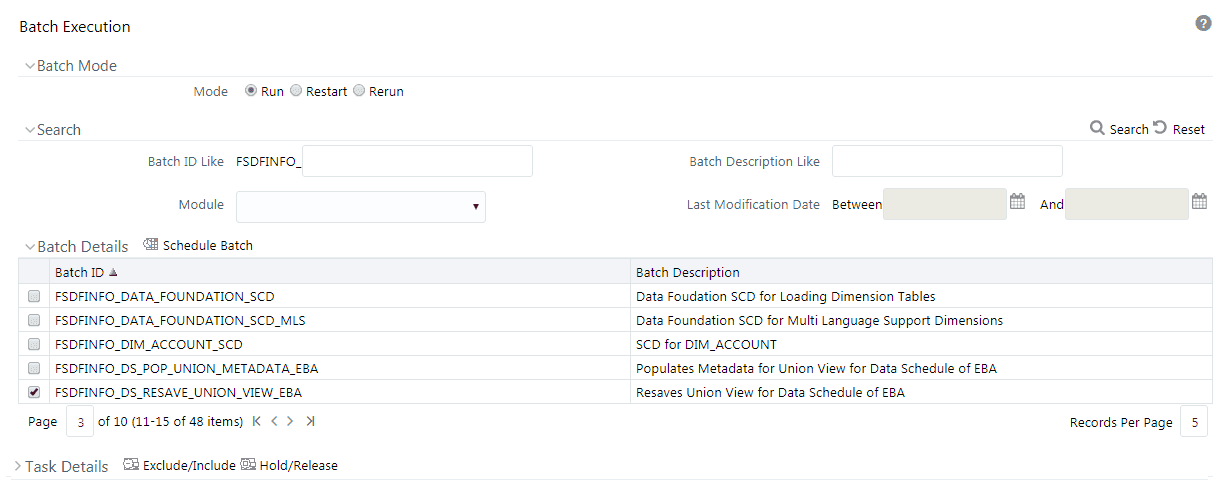Open the Module dropdown
1219x482 pixels.
coord(361,207)
